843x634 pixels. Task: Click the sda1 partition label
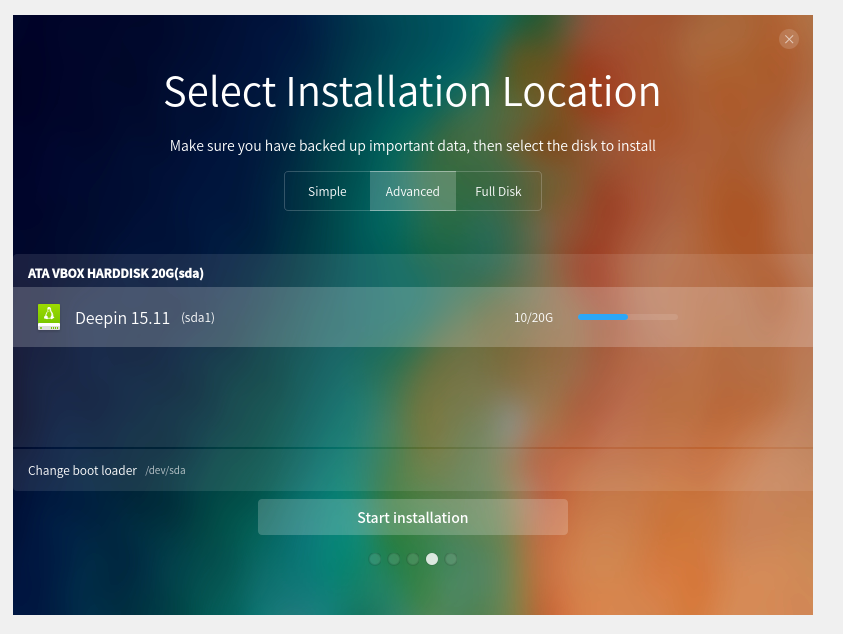198,318
